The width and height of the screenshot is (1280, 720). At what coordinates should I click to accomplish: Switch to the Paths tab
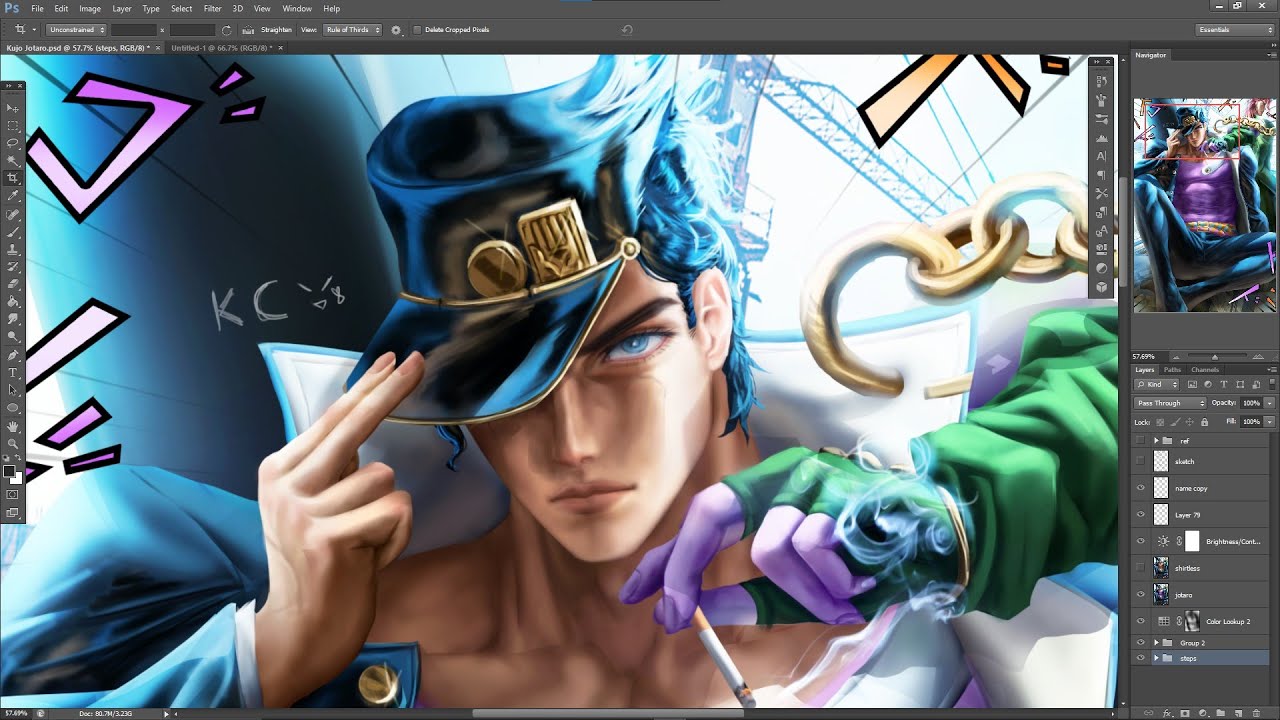tap(1172, 370)
